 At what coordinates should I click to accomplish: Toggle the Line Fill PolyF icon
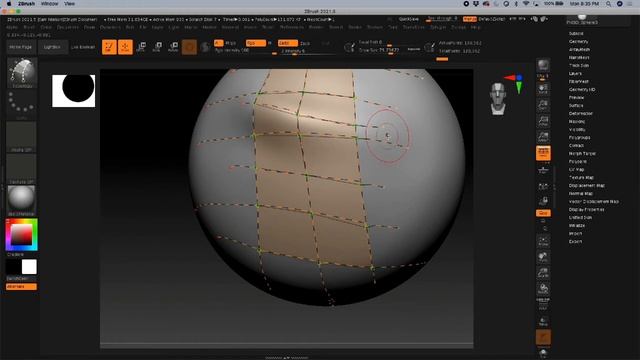point(543,305)
